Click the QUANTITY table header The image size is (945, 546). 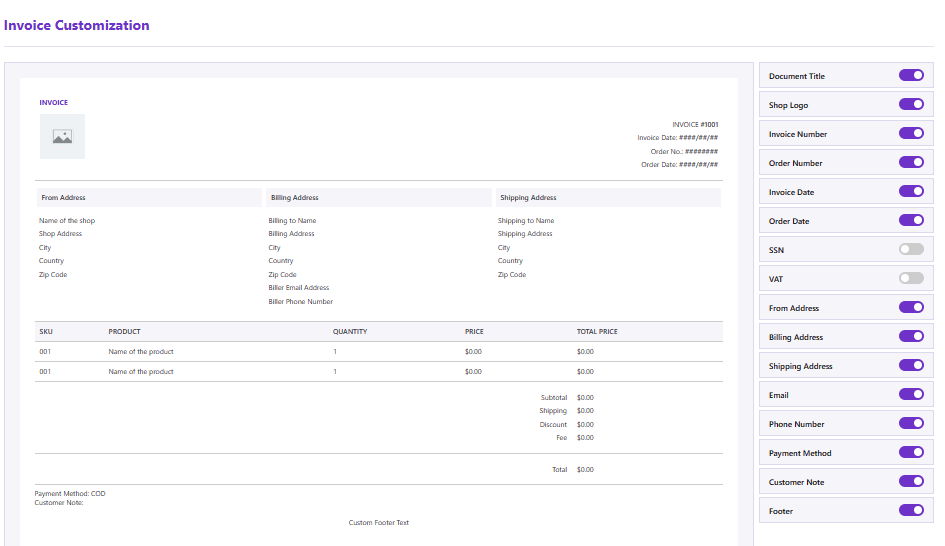point(350,331)
